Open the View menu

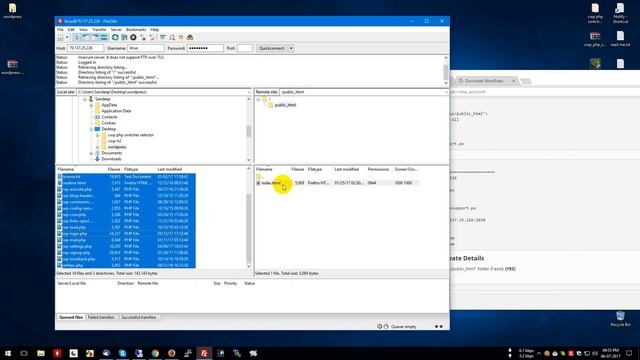[83, 30]
